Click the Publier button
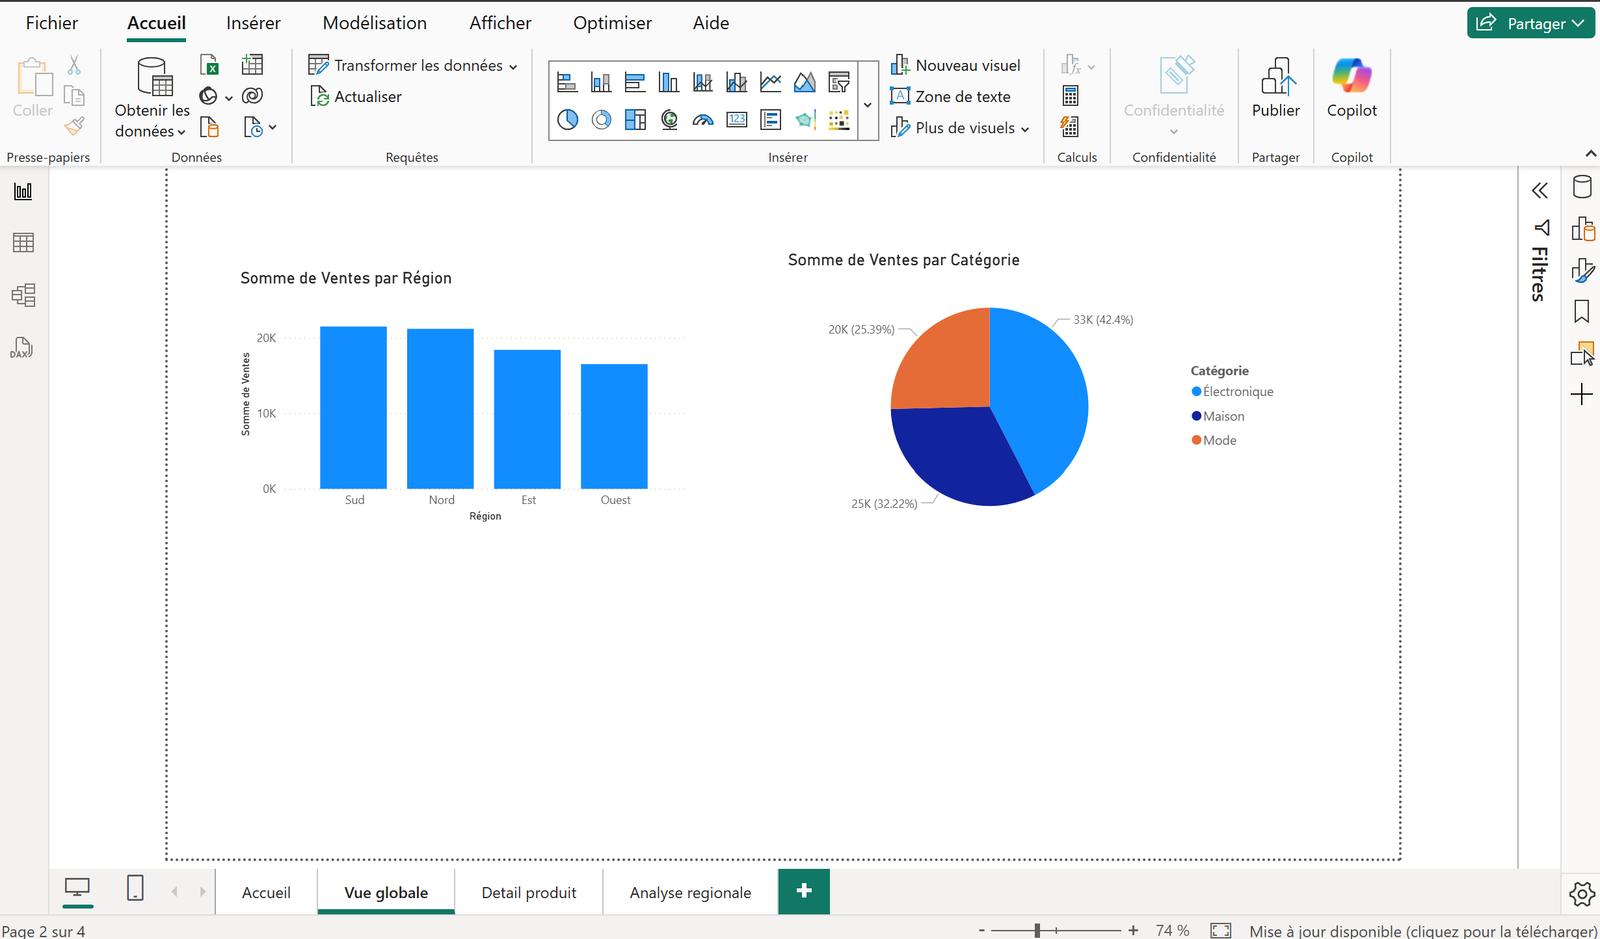The height and width of the screenshot is (939, 1600). coord(1276,88)
